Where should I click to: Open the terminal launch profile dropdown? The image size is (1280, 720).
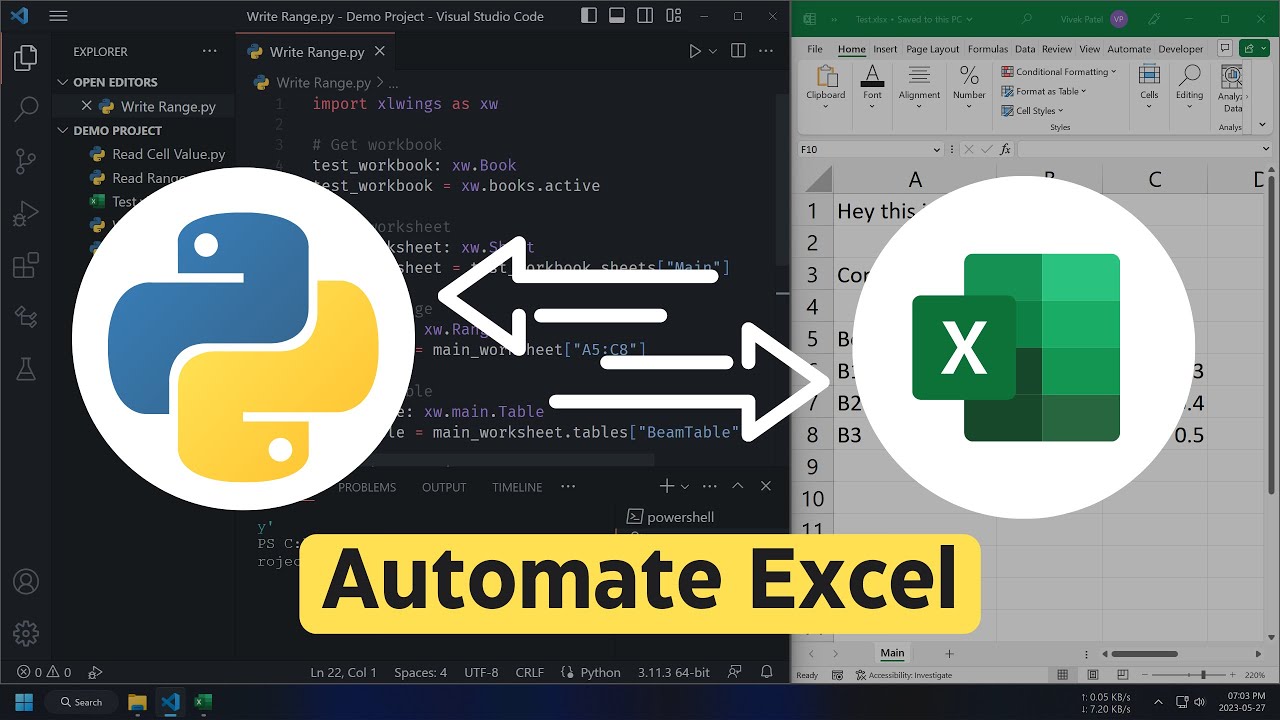685,486
